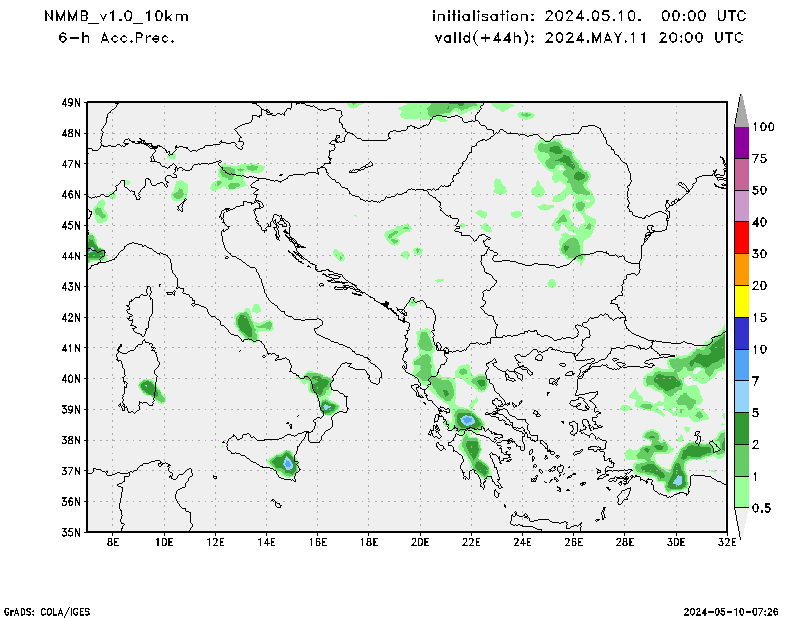Image resolution: width=800 pixels, height=618 pixels.
Task: Click the 49N latitude axis label
Action: (x=70, y=102)
